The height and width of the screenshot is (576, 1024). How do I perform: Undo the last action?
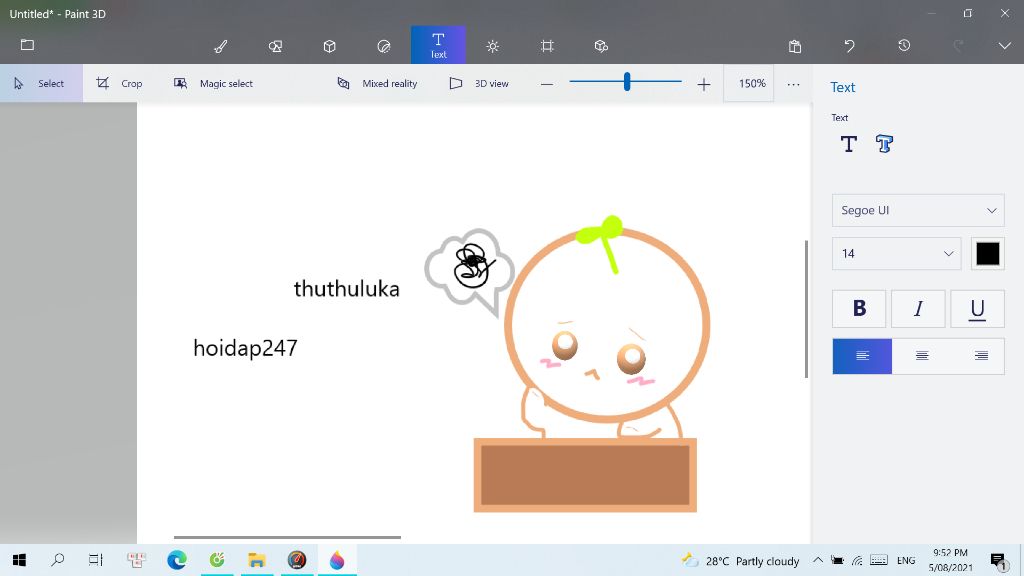tap(849, 46)
